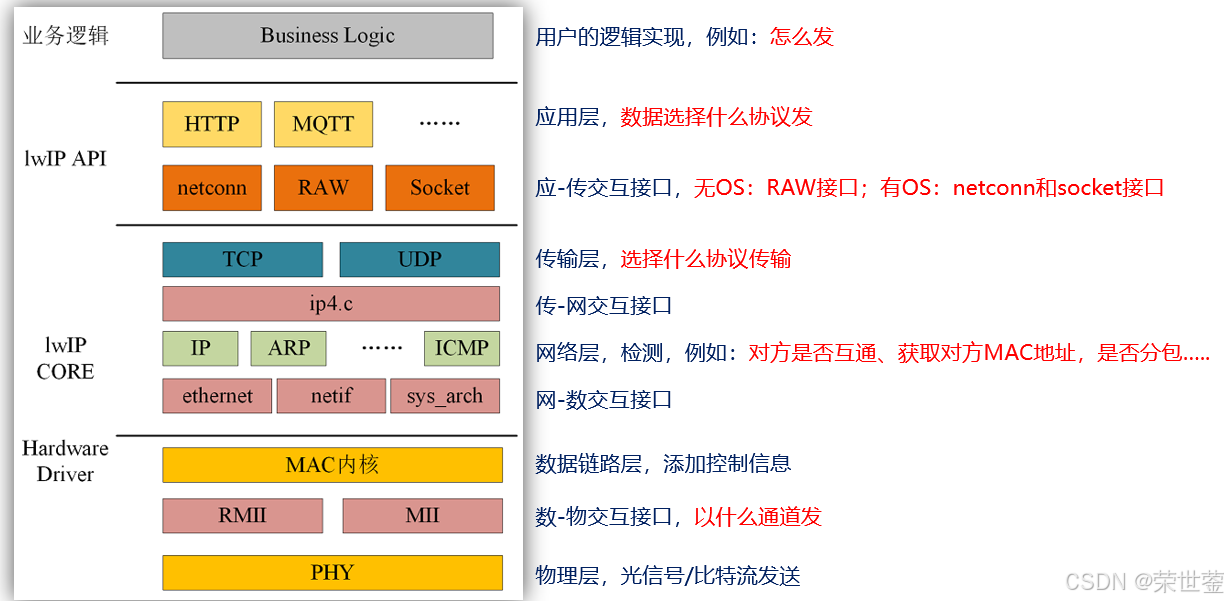Click the ICMP block

click(461, 348)
